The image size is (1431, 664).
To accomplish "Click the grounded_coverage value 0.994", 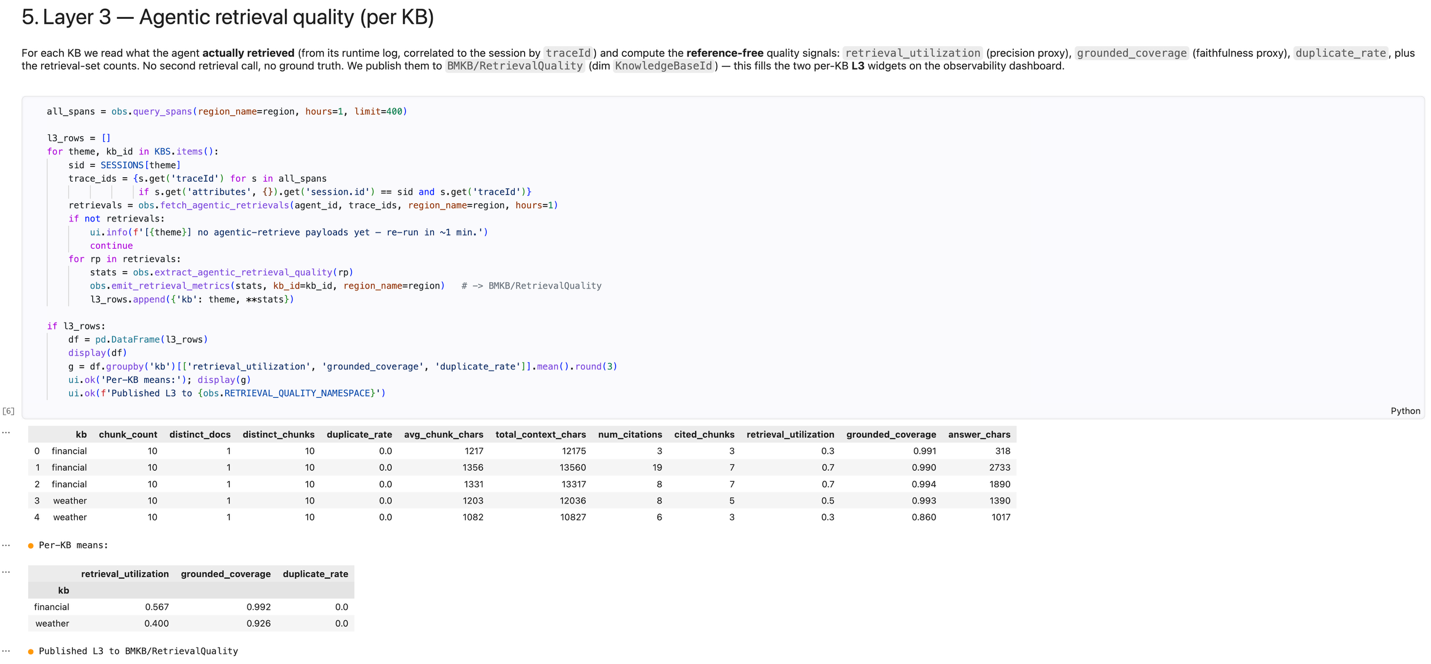I will coord(924,484).
